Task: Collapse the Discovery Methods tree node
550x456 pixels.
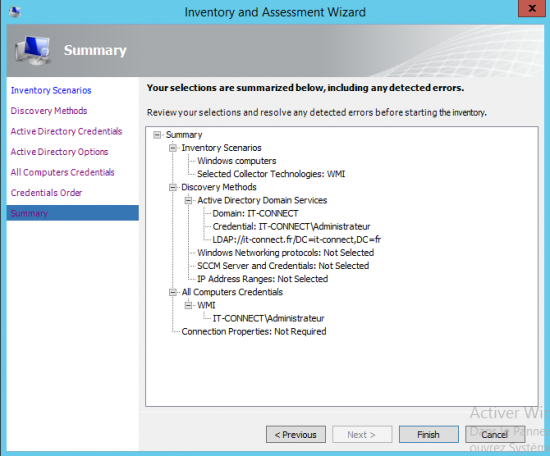Action: pyautogui.click(x=173, y=187)
